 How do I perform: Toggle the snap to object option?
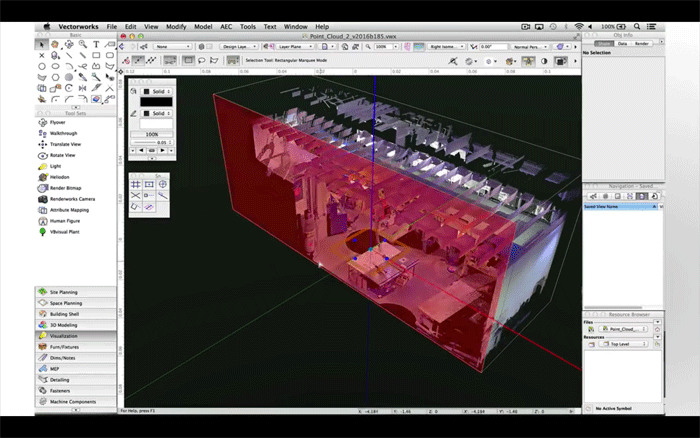click(148, 184)
